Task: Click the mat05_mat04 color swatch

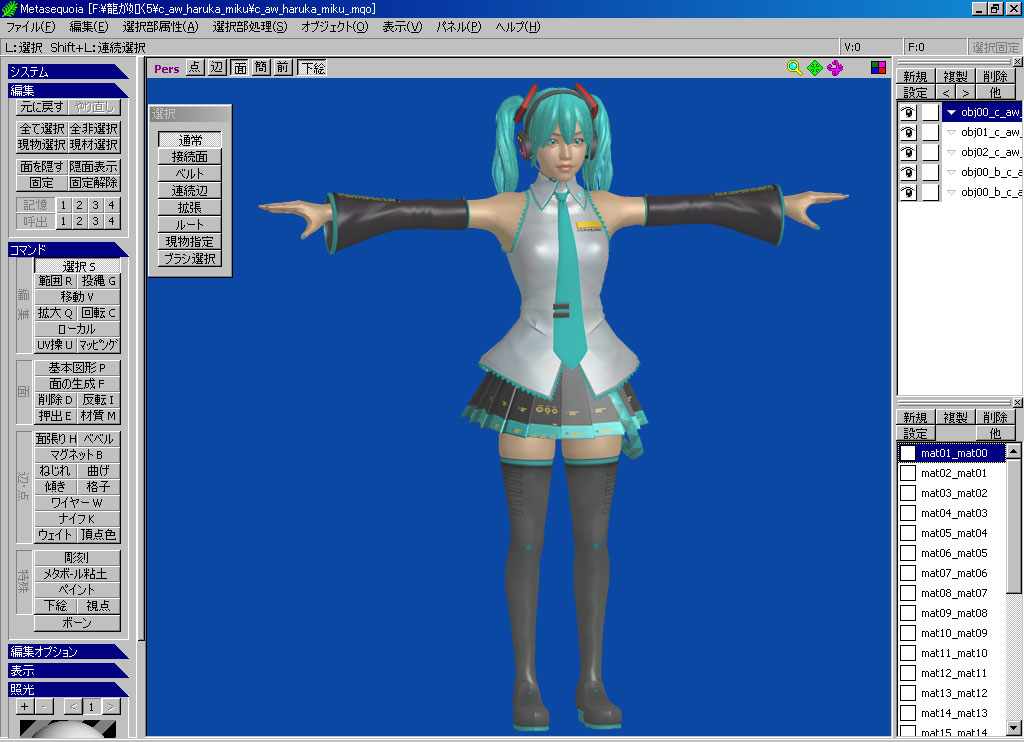Action: tap(908, 533)
